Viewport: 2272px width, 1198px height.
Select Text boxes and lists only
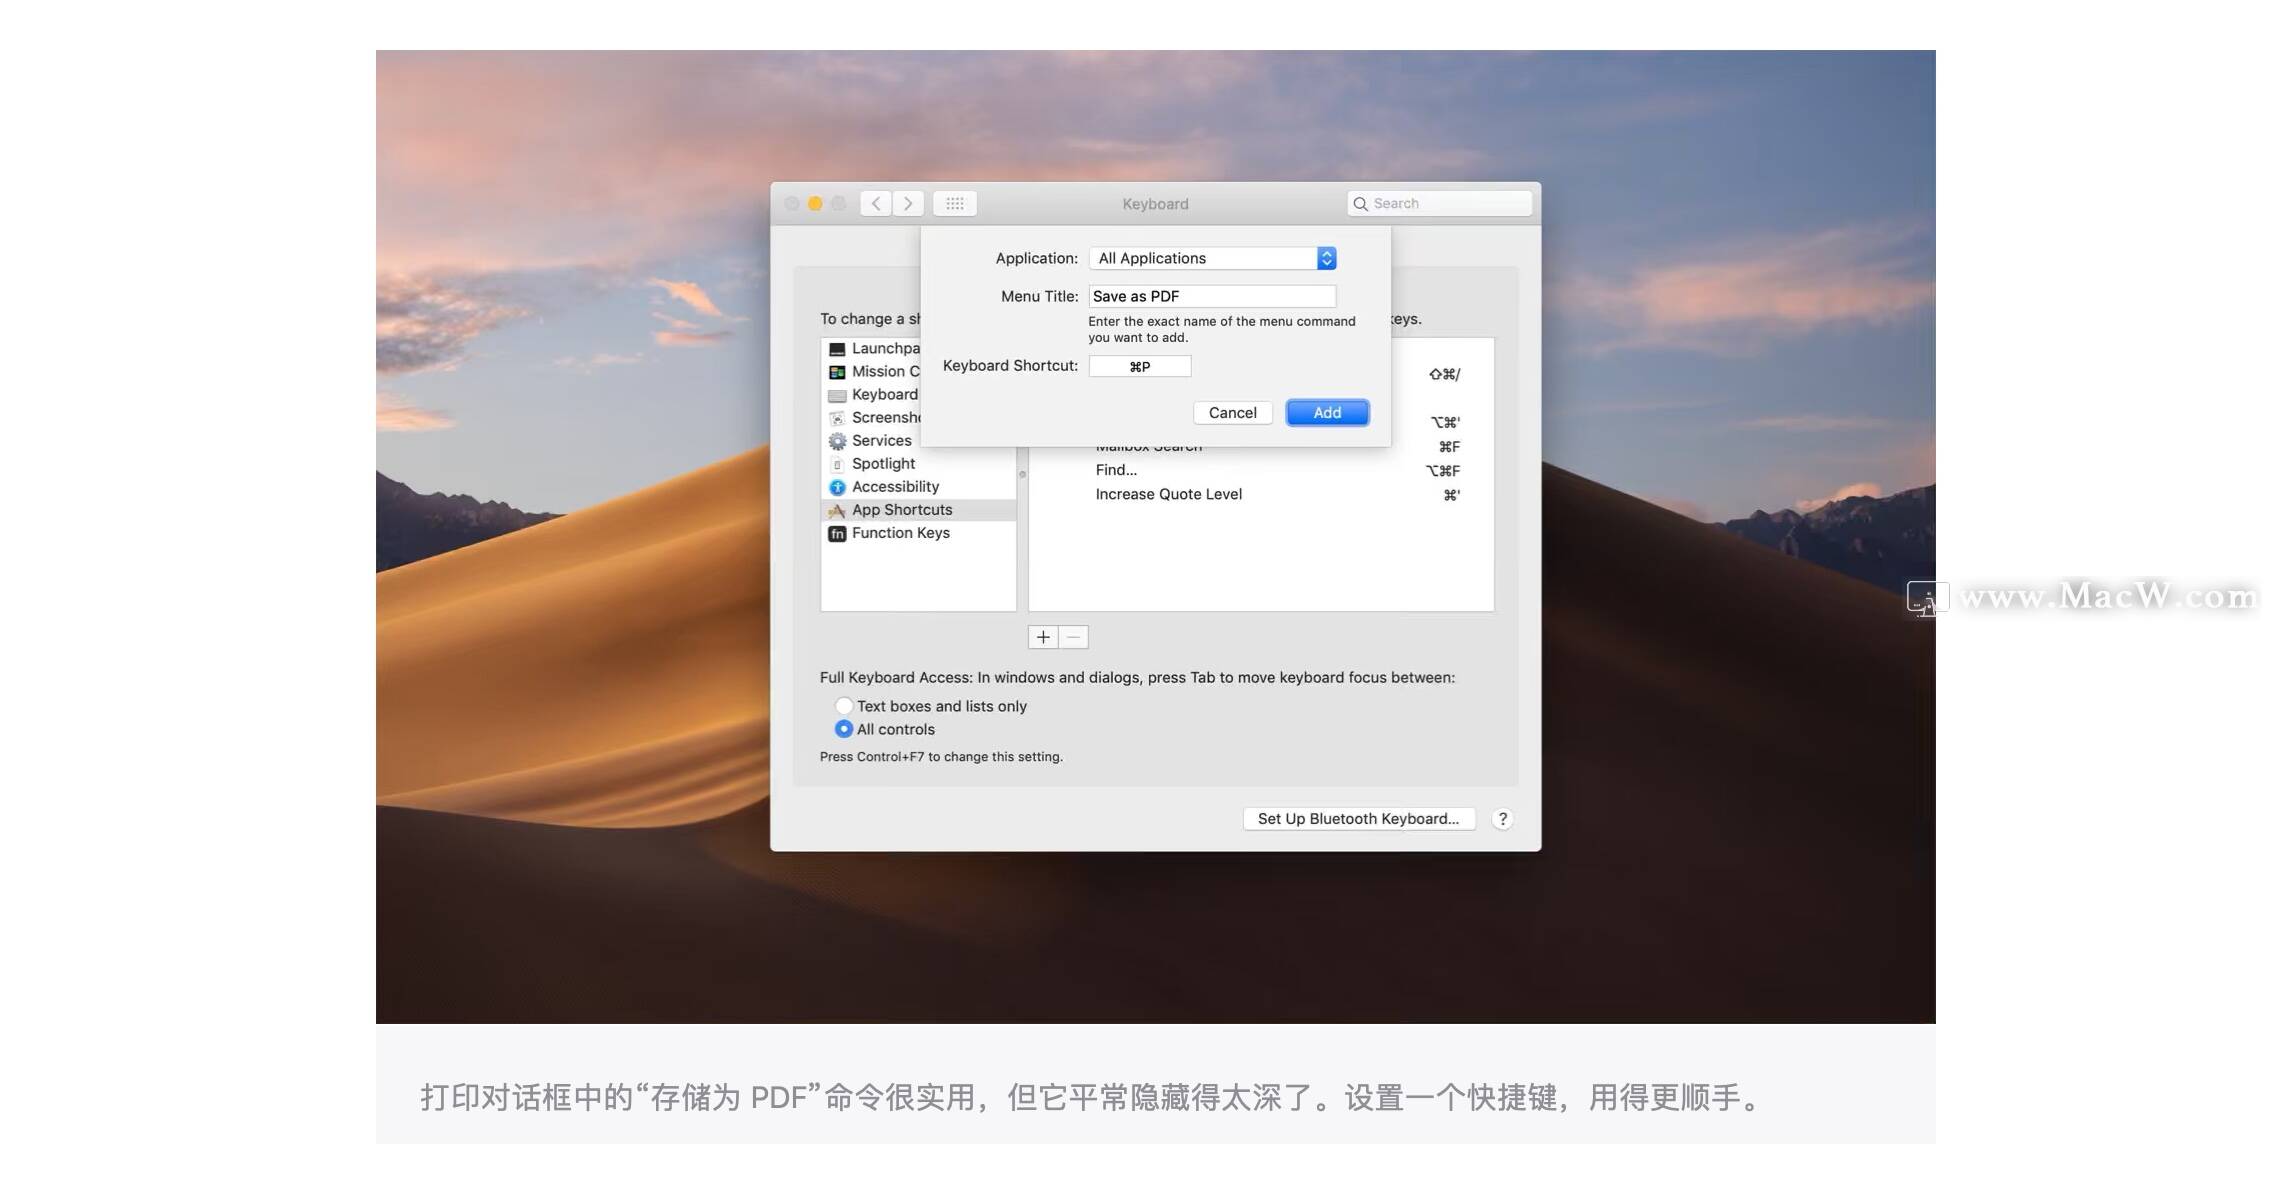844,706
